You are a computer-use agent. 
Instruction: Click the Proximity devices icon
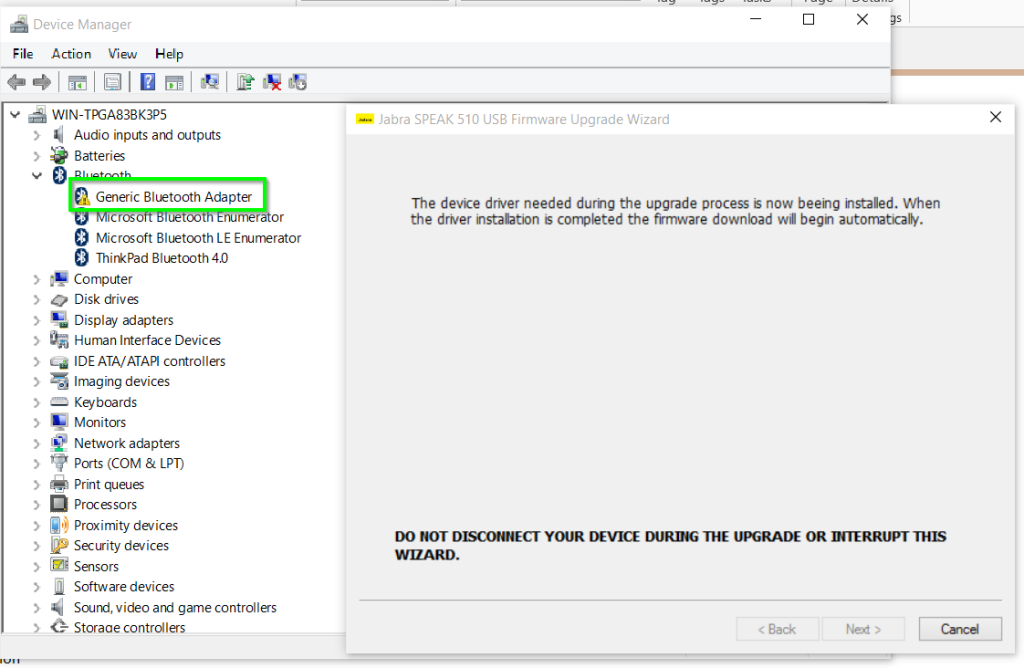[x=59, y=525]
